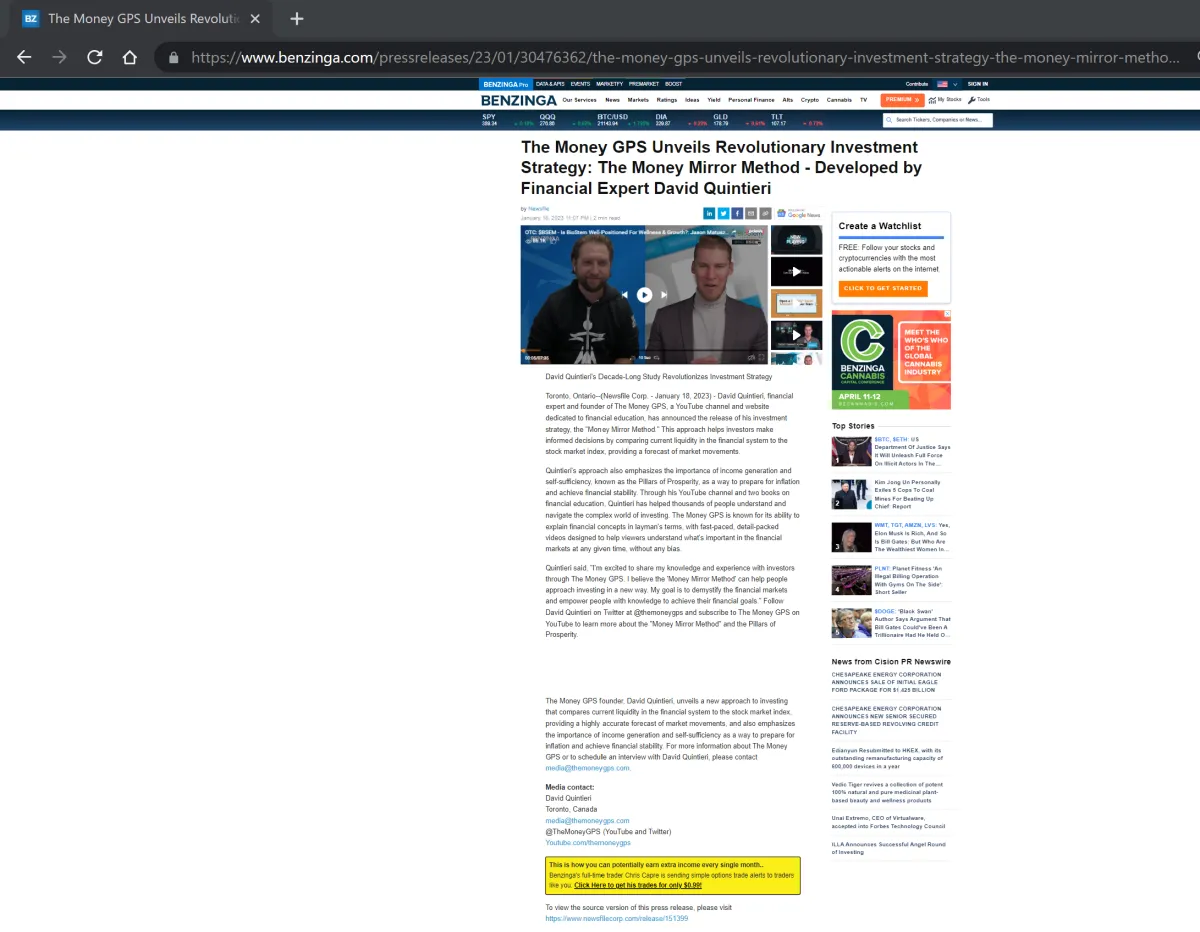Open DATA & APIS in top bar
The image size is (1200, 932).
550,84
